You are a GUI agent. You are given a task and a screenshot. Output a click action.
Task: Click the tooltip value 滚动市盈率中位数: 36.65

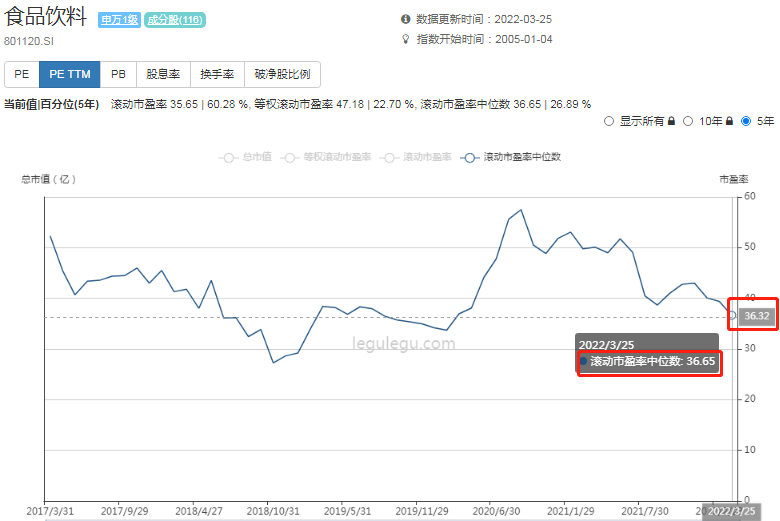coord(652,361)
